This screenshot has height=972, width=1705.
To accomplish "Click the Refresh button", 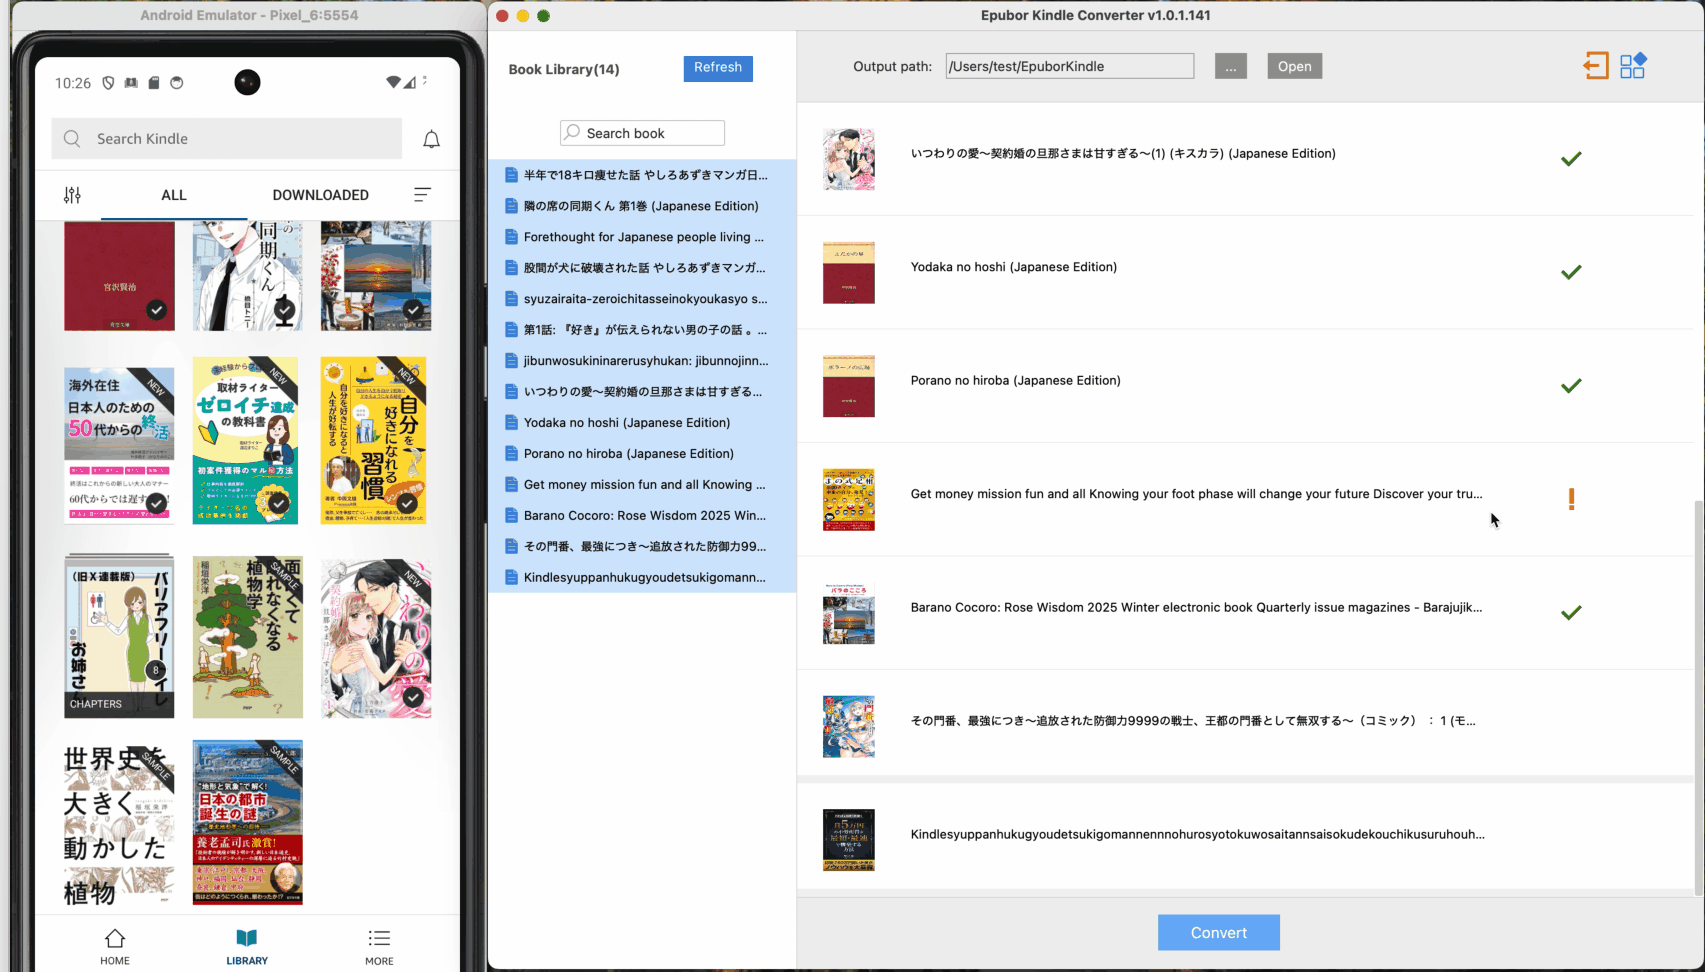I will pos(718,68).
